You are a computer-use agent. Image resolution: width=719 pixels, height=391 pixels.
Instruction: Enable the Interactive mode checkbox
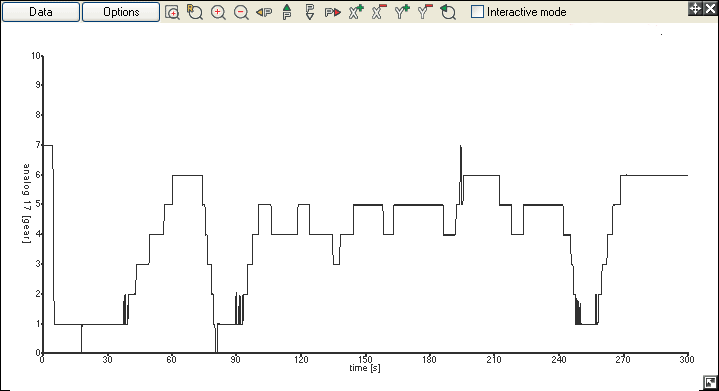tap(477, 12)
